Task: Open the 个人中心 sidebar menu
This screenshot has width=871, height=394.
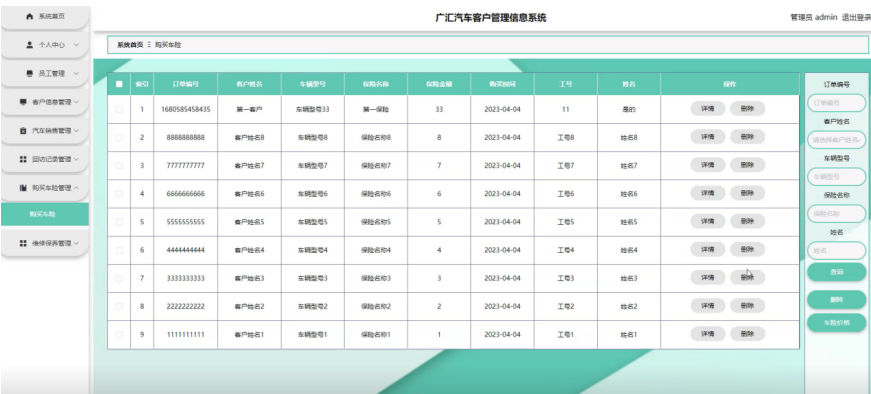Action: [x=44, y=45]
